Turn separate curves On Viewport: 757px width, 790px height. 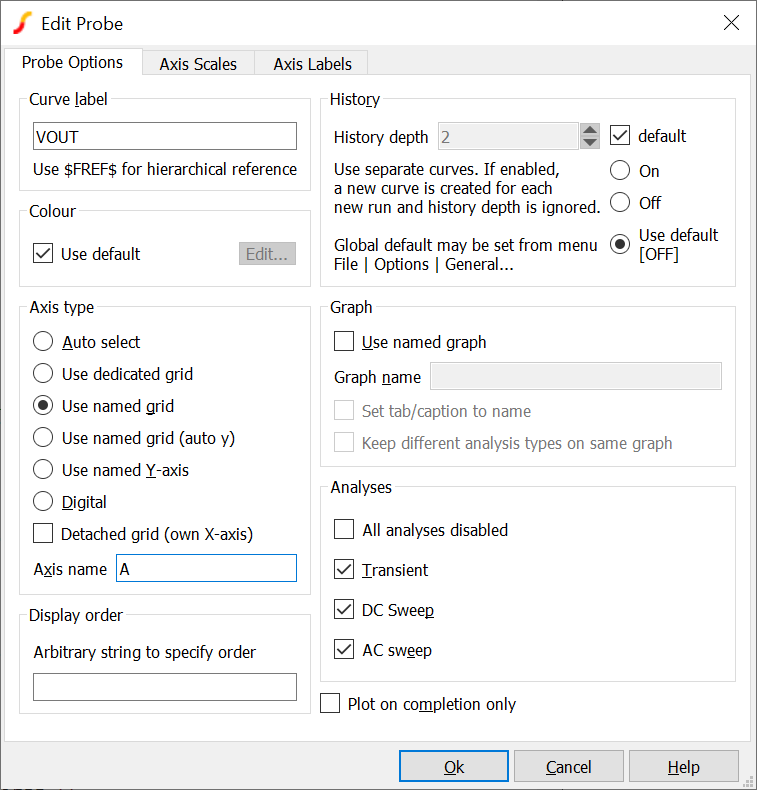(x=620, y=171)
